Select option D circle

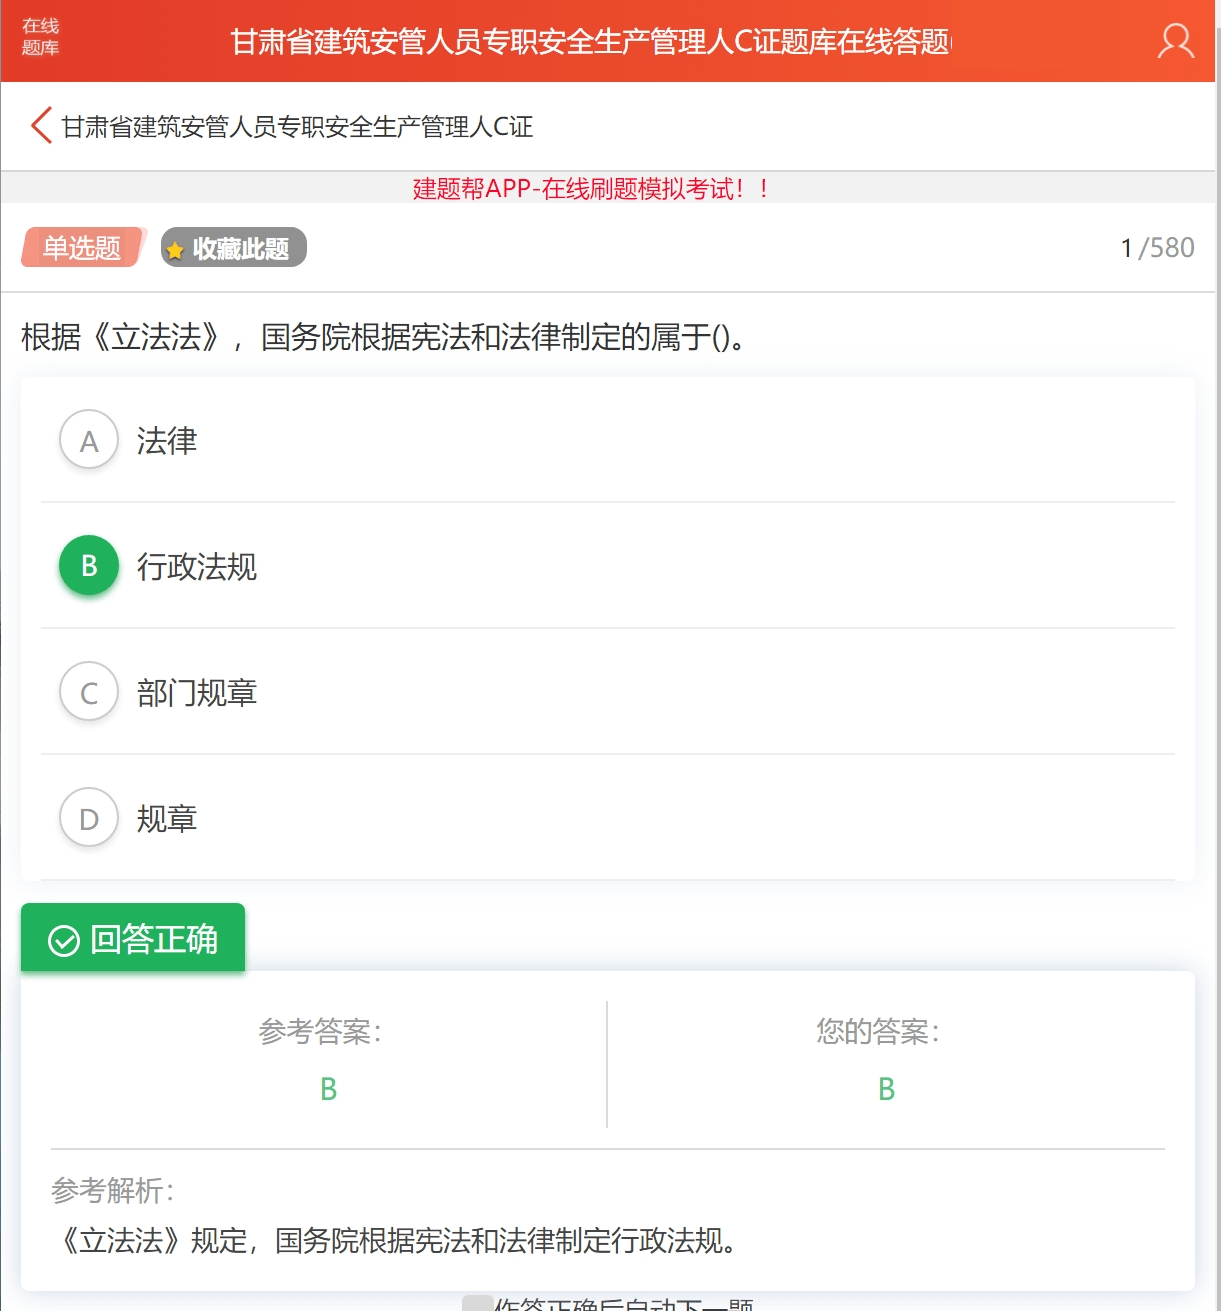coord(89,818)
